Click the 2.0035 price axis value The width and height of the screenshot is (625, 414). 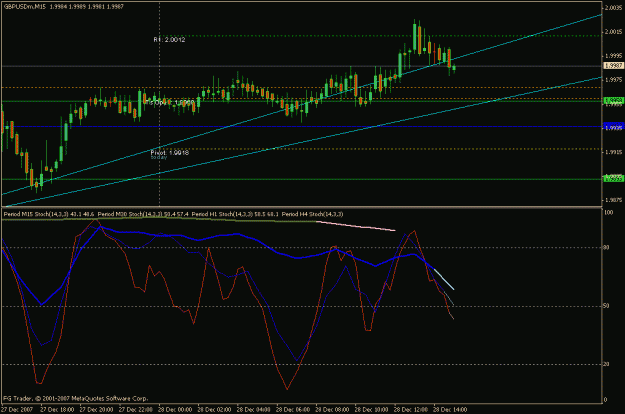(x=613, y=8)
